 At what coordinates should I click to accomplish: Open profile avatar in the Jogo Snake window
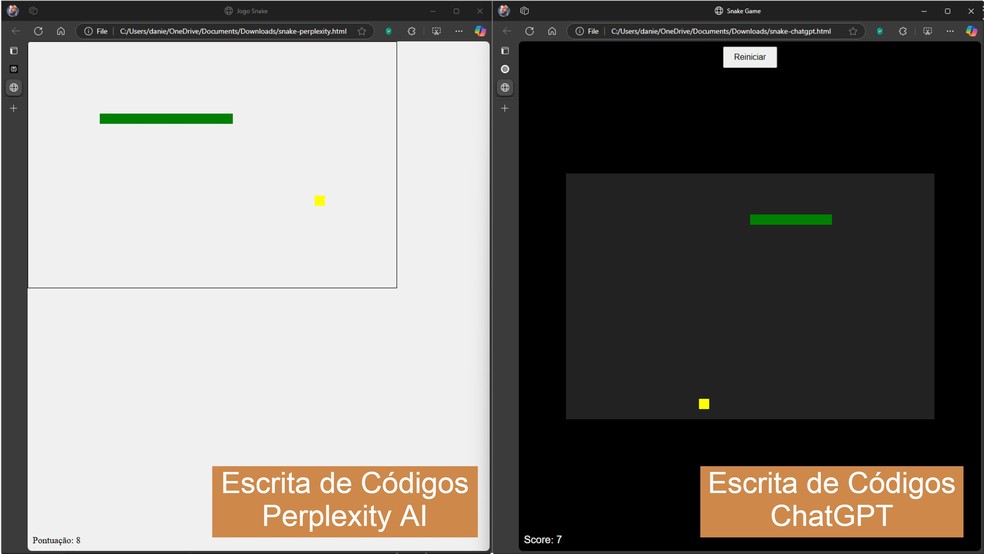point(13,11)
